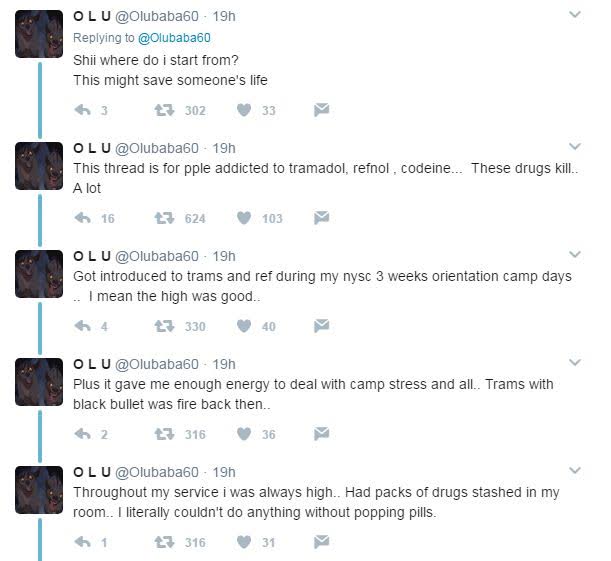
Task: Reply to the 'Shii where do i start' tweet
Action: tap(83, 110)
